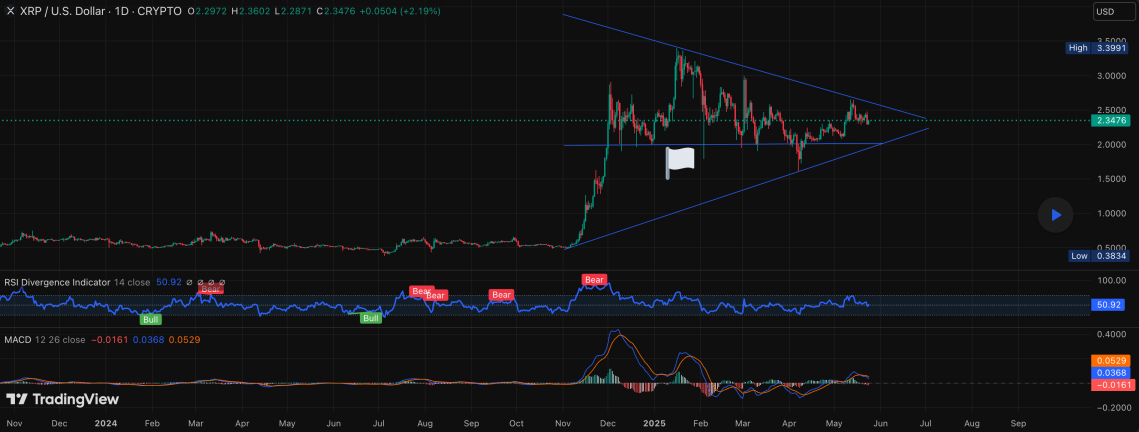Click the orange MACD tag 0.0529 on axis
1139x432 pixels.
tap(1112, 360)
